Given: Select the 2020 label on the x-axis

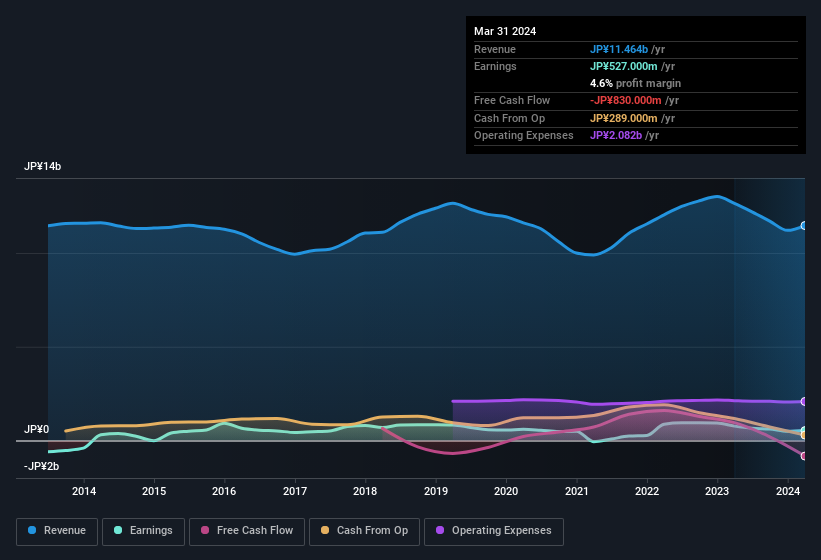Looking at the screenshot, I should point(506,491).
